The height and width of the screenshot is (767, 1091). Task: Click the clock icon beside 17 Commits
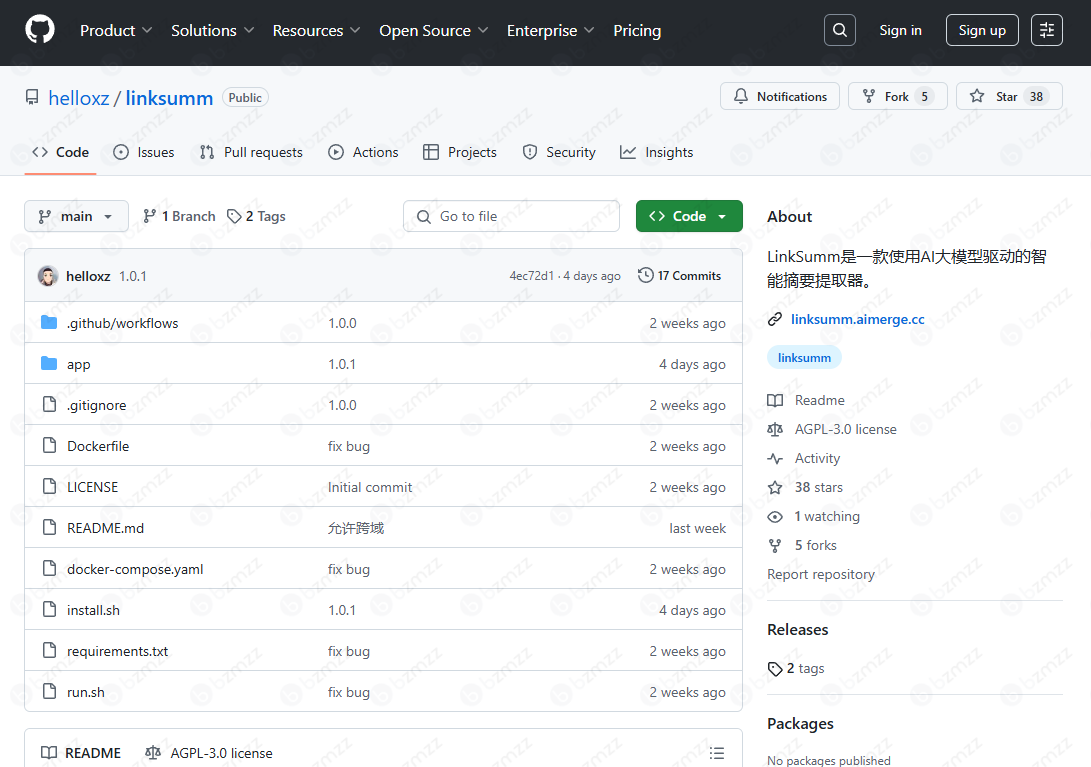coord(646,276)
